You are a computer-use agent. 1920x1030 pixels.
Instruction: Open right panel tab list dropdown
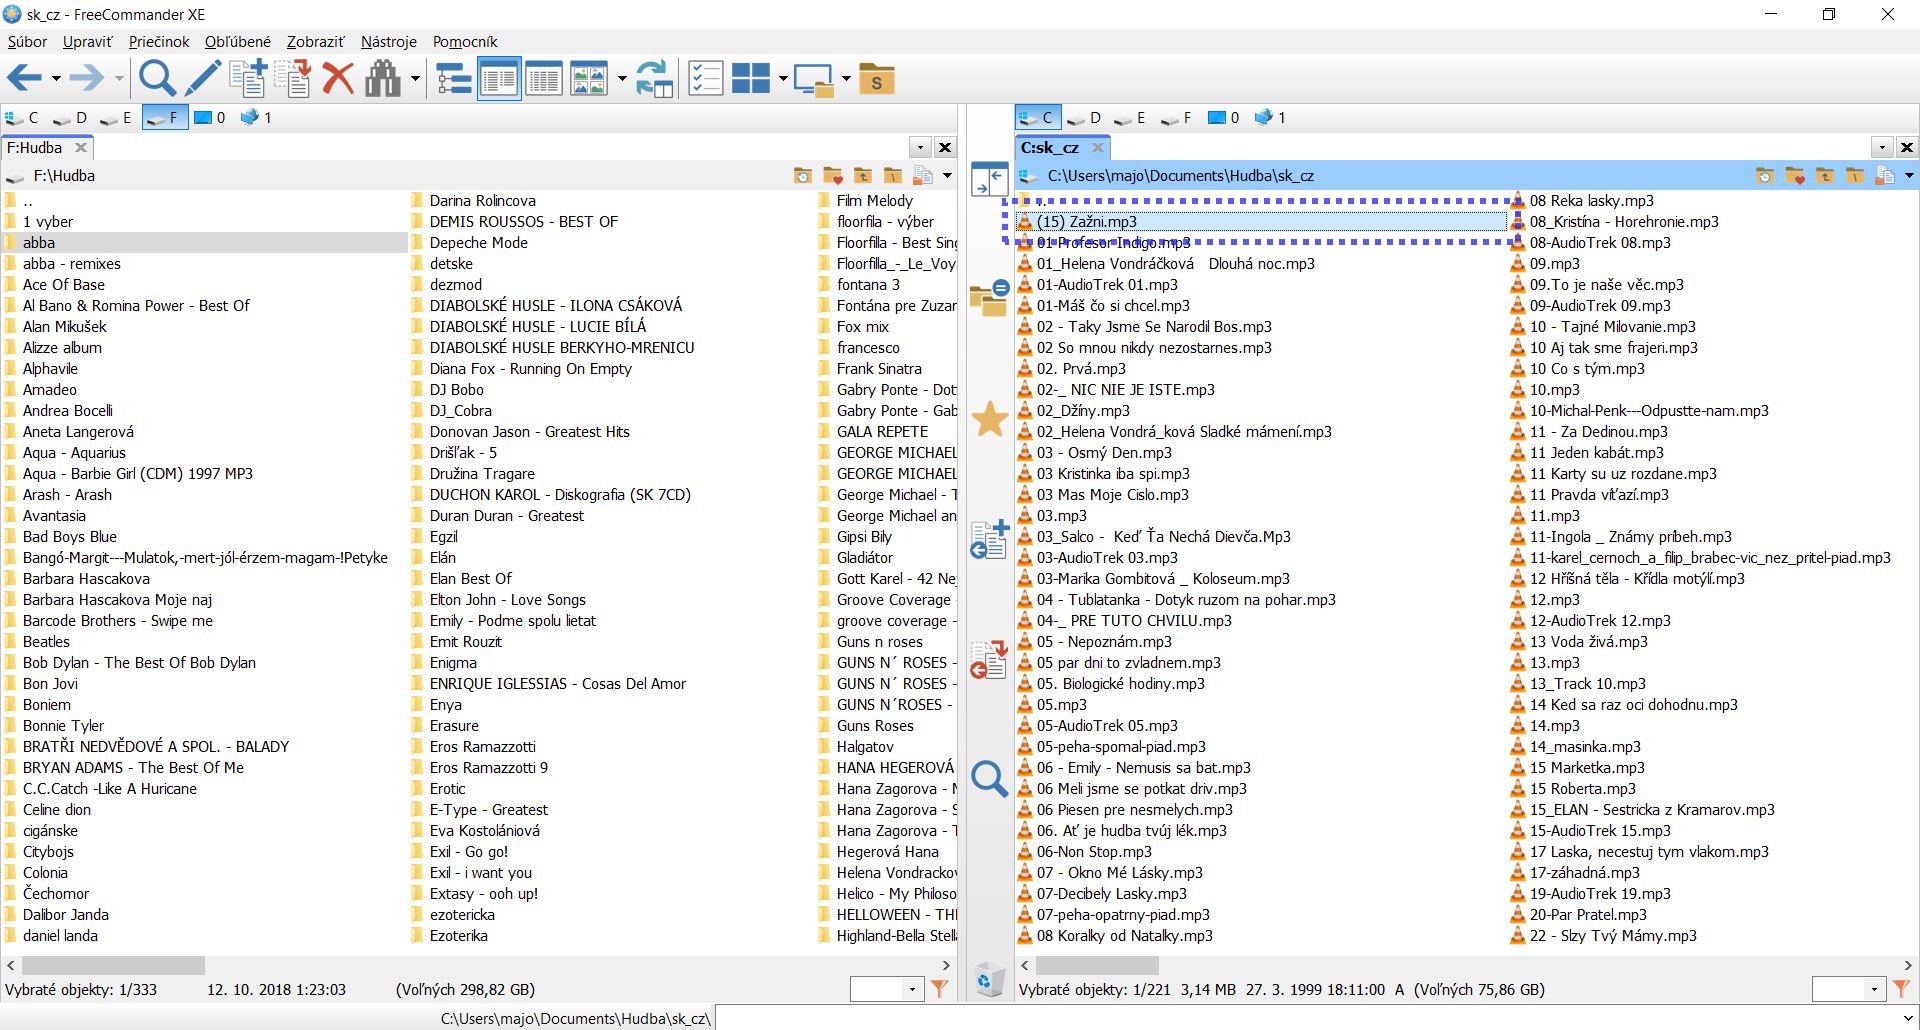(x=1882, y=147)
